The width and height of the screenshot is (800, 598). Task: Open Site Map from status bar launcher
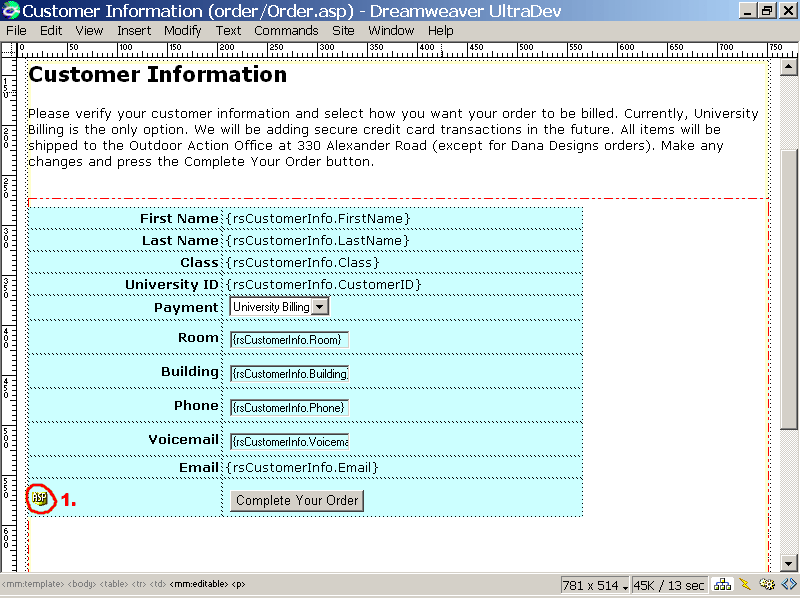[722, 585]
